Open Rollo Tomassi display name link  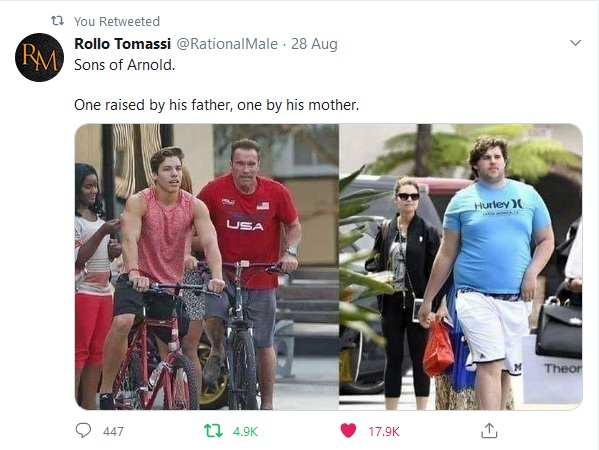(x=122, y=44)
